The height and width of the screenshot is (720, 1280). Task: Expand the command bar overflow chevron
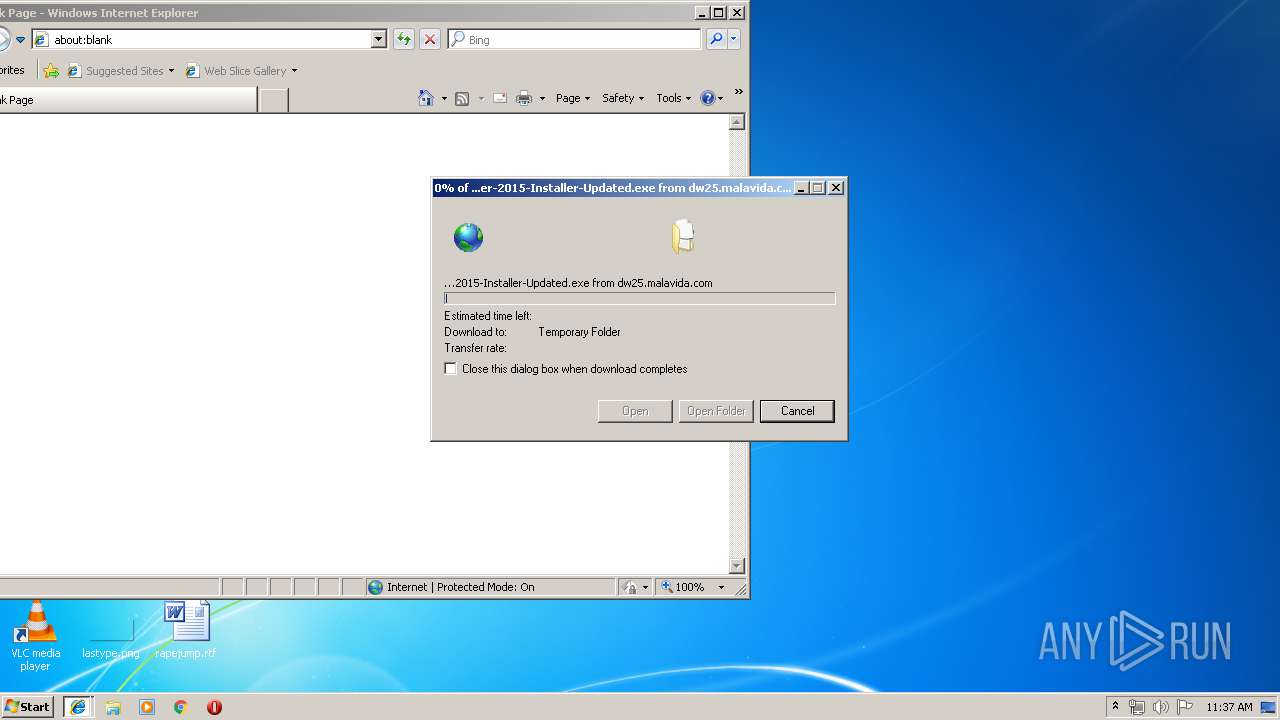tap(739, 92)
